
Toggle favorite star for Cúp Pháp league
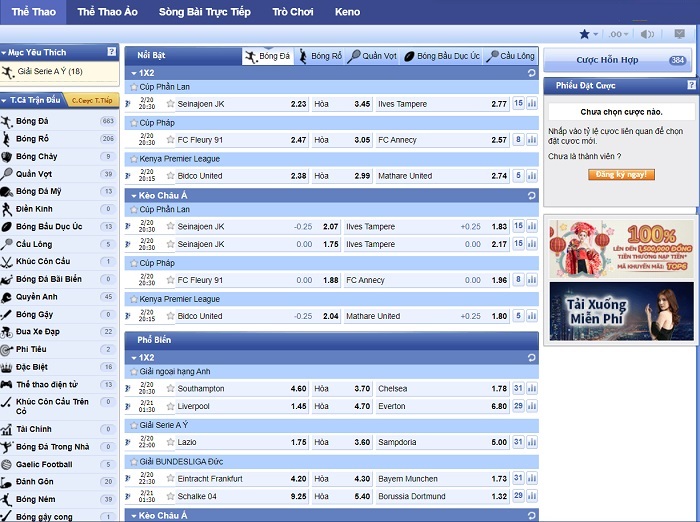coord(132,123)
